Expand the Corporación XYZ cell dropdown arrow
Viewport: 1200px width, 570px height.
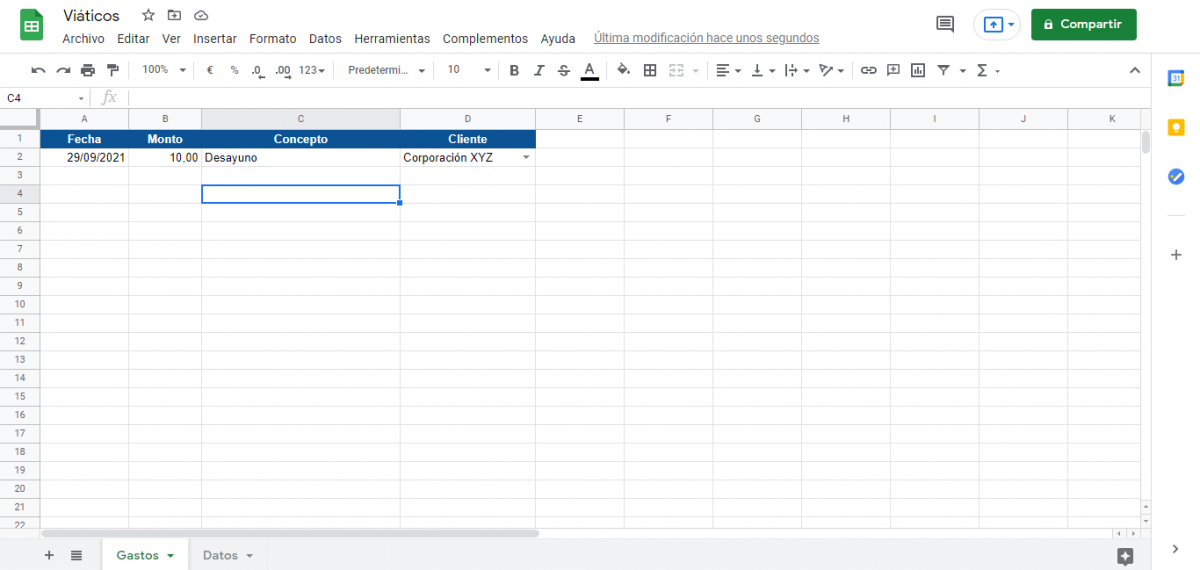(526, 158)
